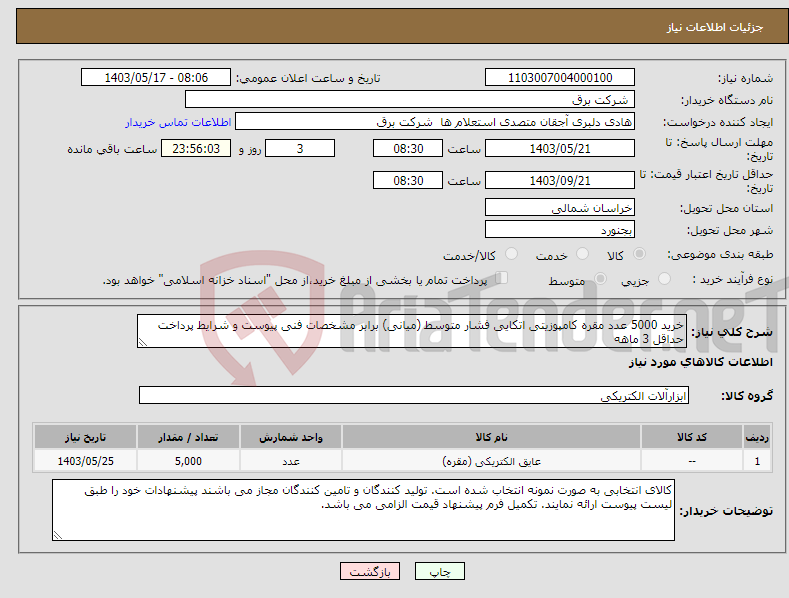Click the row number cell 1
Viewport: 789px width, 598px height.
[757, 461]
